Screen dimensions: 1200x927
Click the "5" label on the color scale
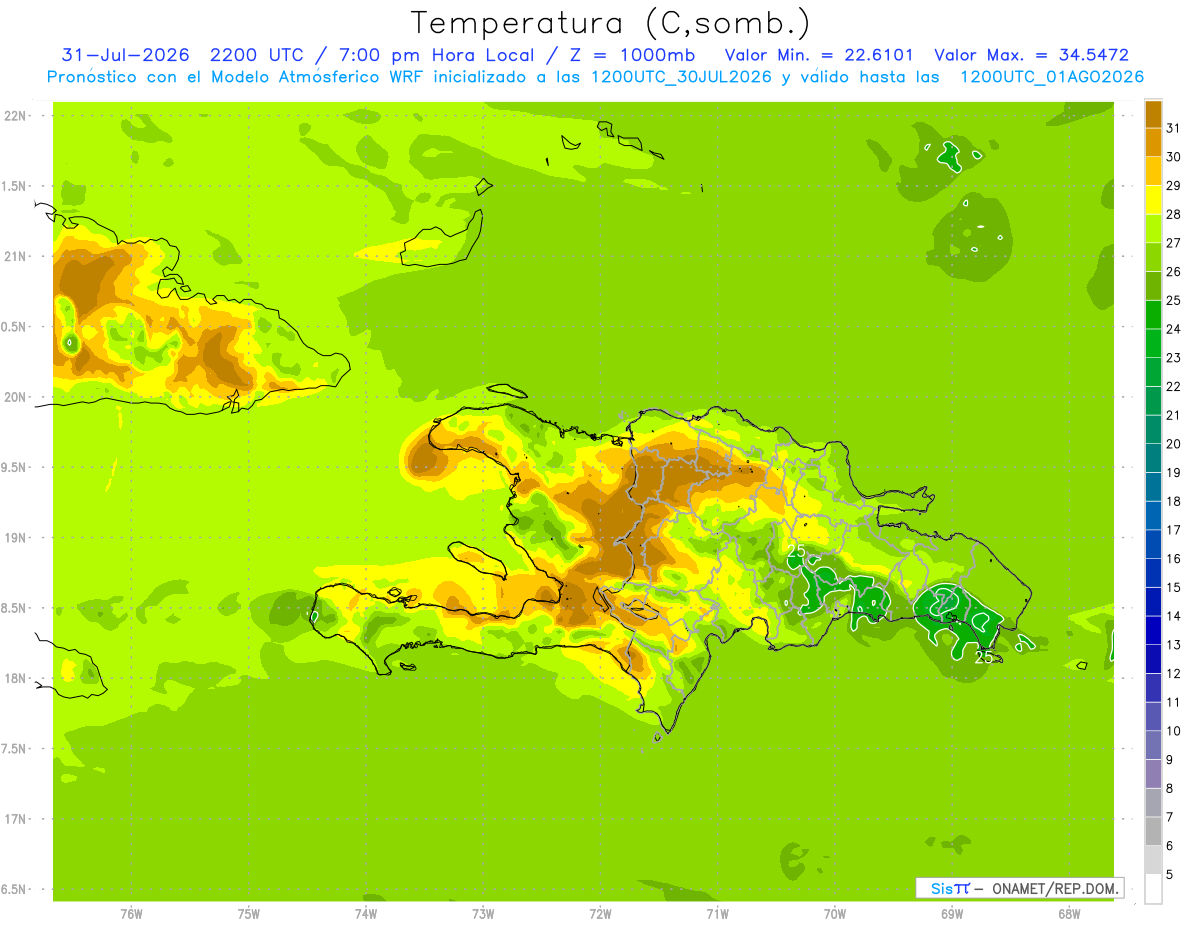click(x=1170, y=876)
